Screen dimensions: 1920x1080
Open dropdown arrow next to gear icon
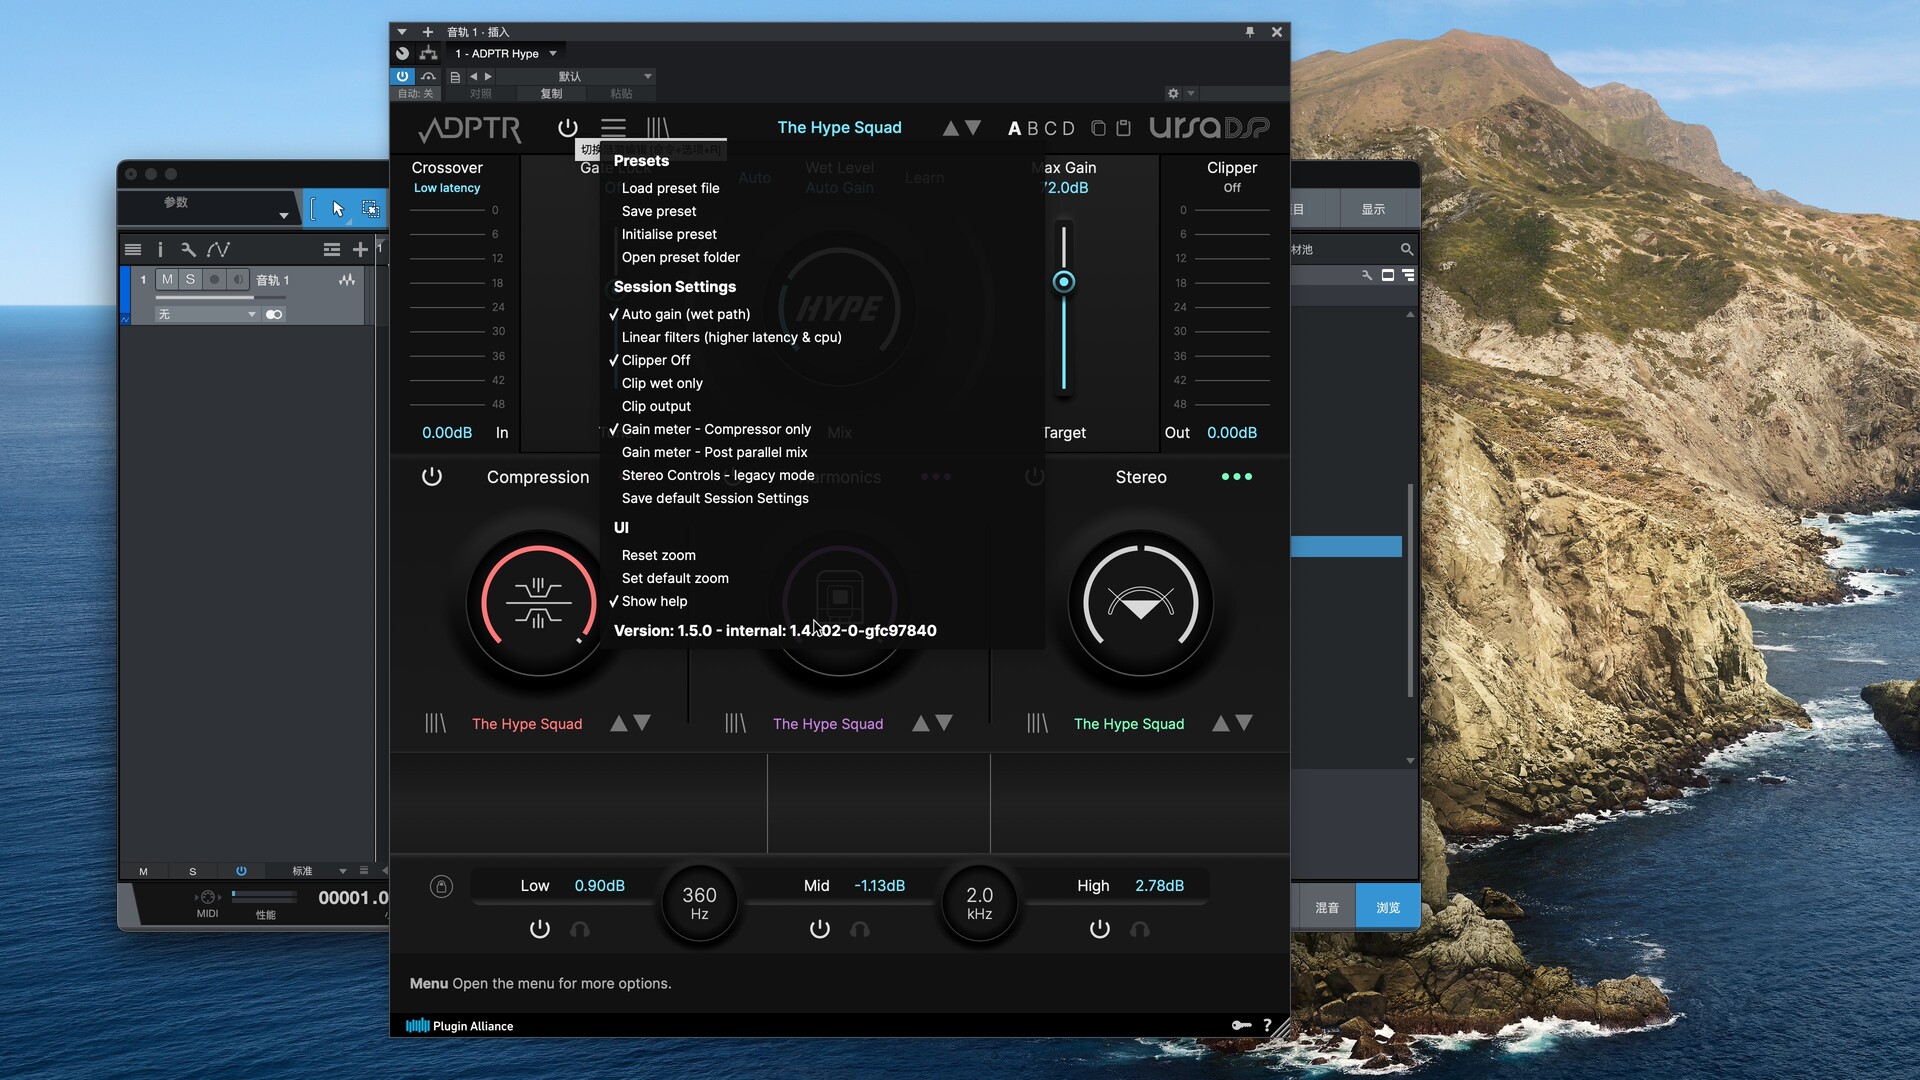(1191, 93)
